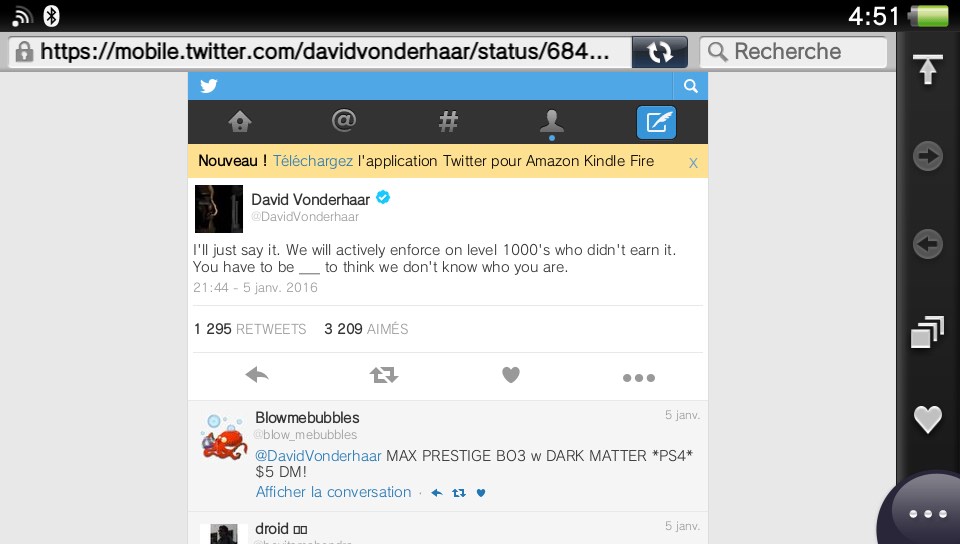
Task: Open browser bookmarks heart icon
Action: point(928,419)
